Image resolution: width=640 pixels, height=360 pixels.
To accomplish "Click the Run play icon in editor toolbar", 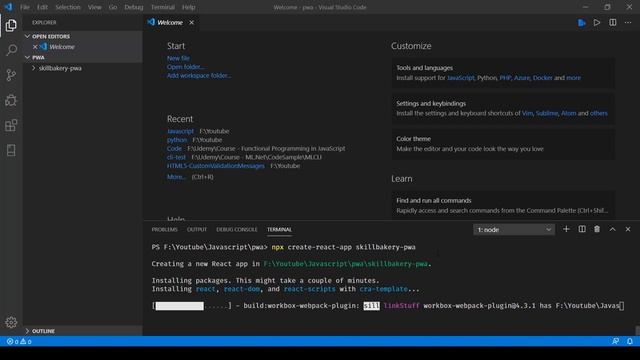I will pyautogui.click(x=597, y=22).
